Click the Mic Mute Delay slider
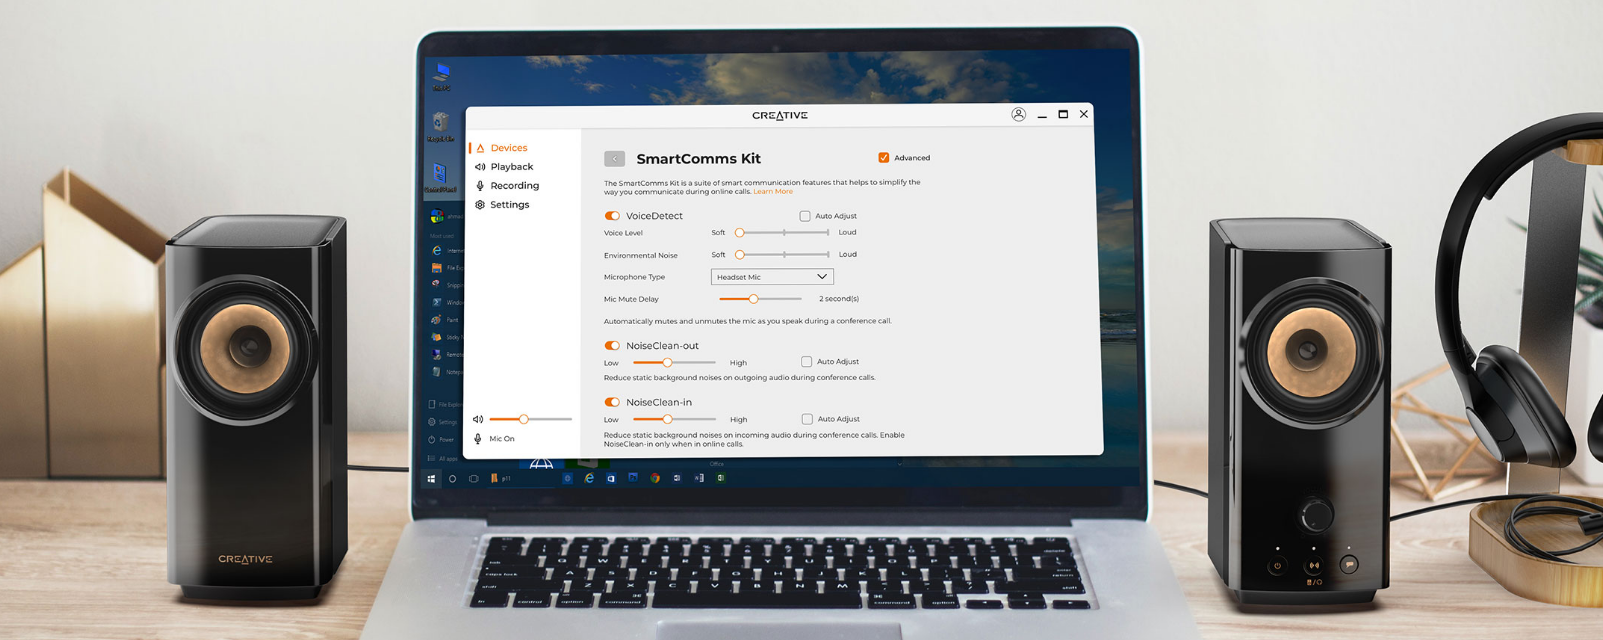 tap(760, 299)
